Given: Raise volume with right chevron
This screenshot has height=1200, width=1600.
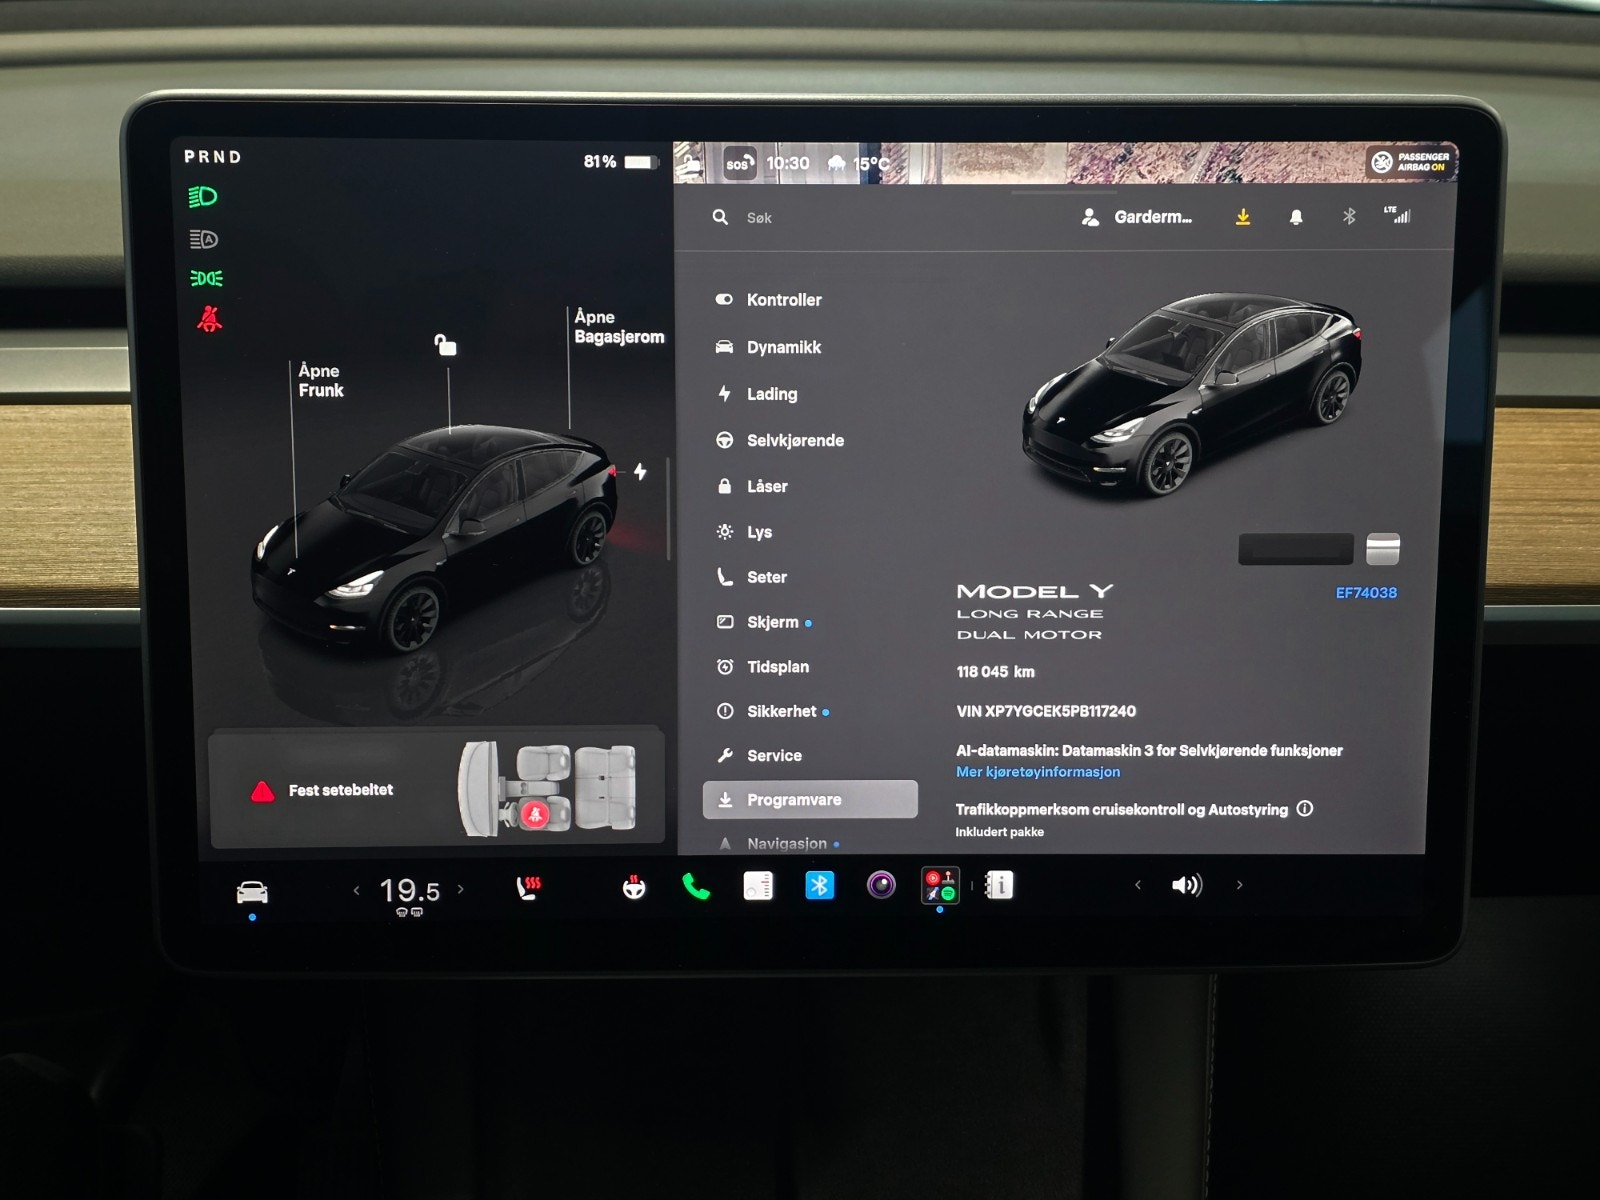Looking at the screenshot, I should pos(1240,885).
